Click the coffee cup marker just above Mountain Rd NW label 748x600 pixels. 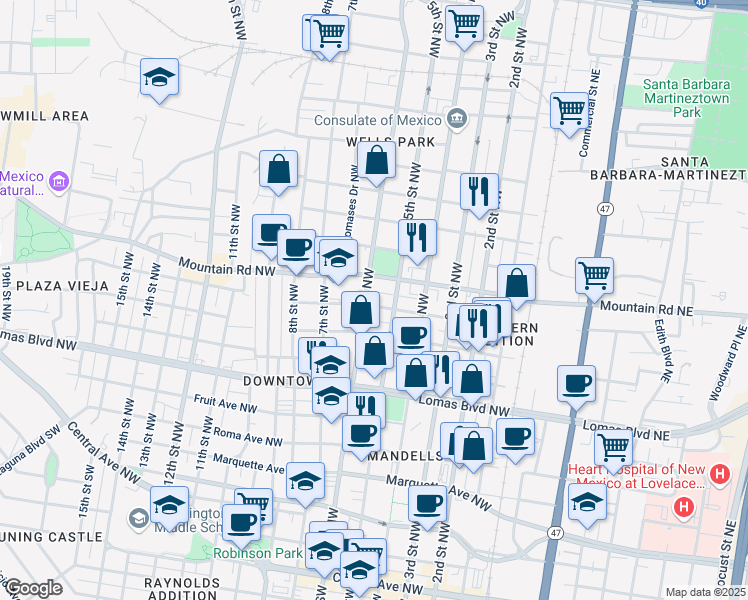296,248
